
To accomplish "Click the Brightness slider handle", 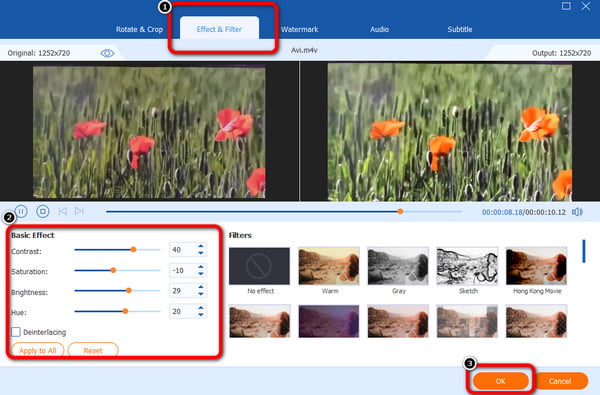I will [x=129, y=291].
